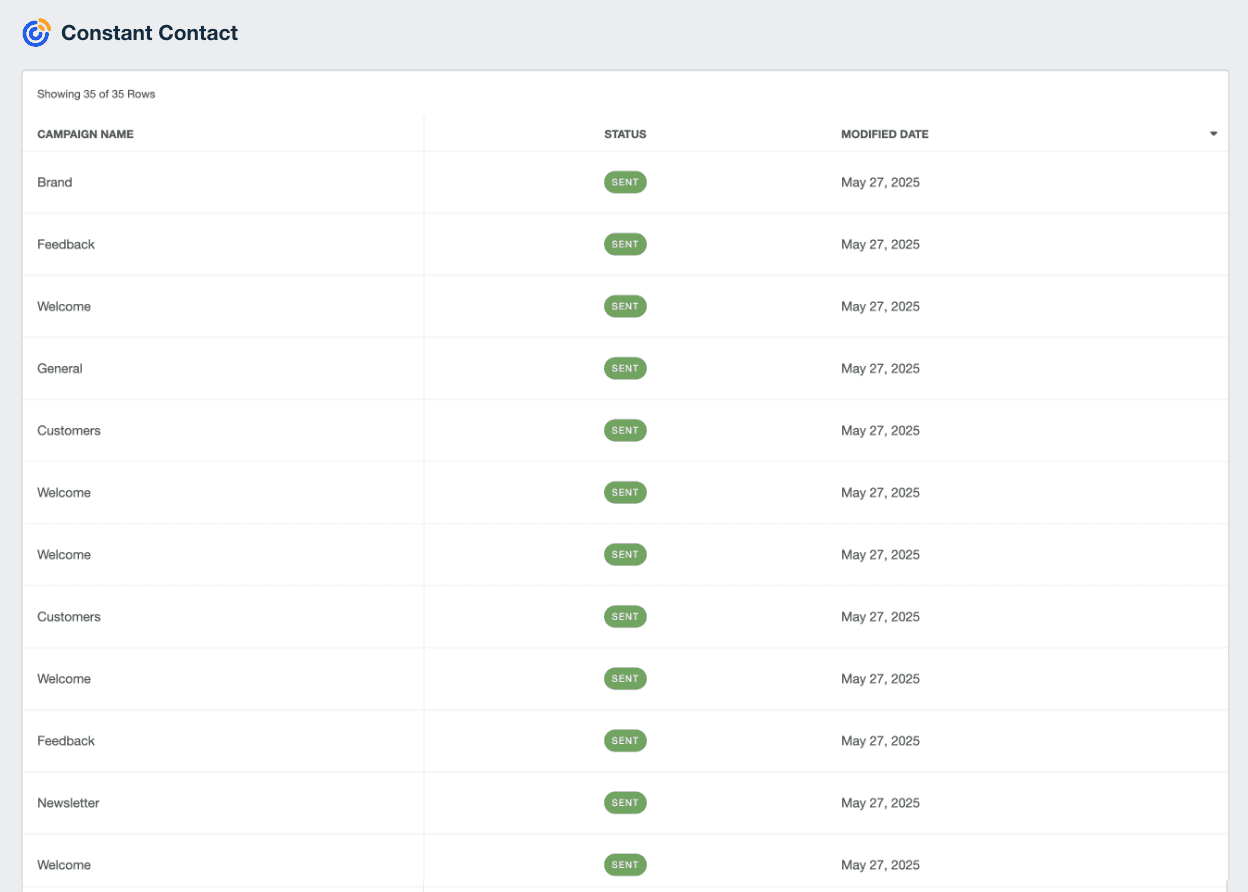Open the sort direction chevron near Modified Date
The width and height of the screenshot is (1248, 892).
pos(1213,132)
